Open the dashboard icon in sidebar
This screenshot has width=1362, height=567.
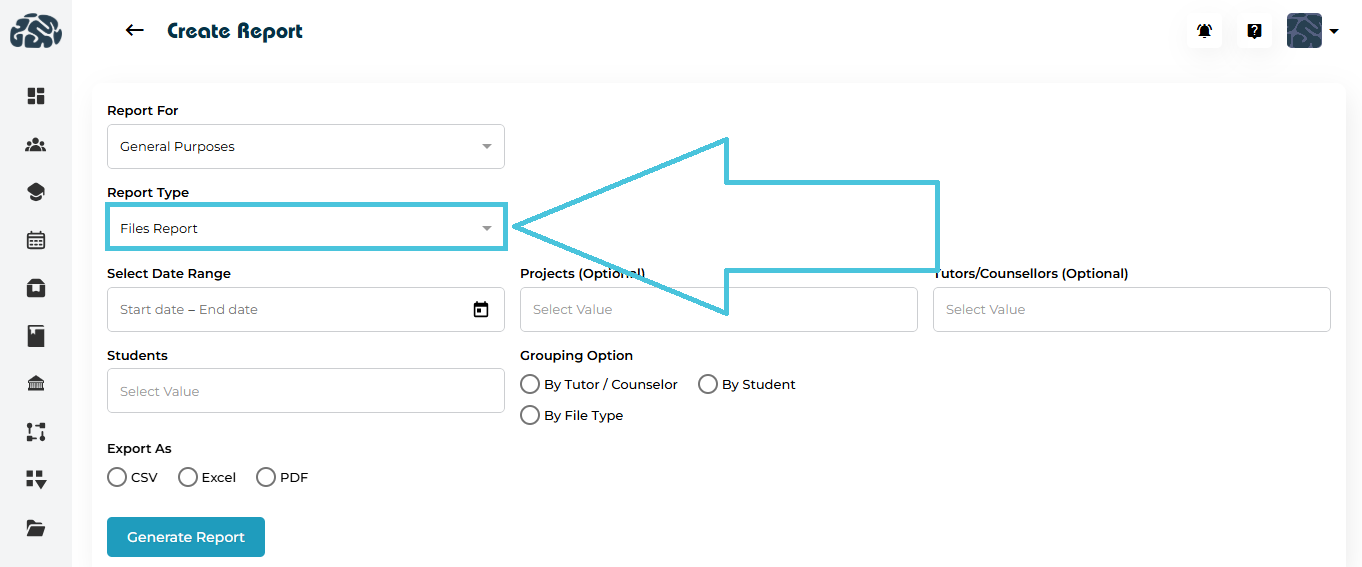pos(36,96)
